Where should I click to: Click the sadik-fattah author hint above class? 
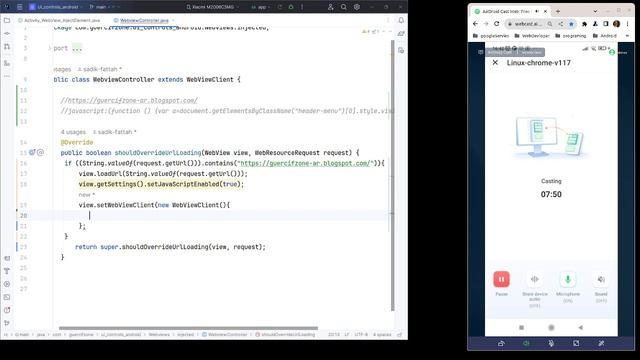(100, 69)
